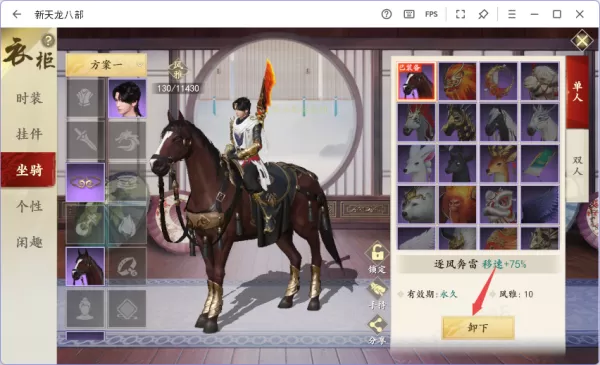Viewport: 600px width, 365px height.
Task: Select the empty dragon ornament slot
Action: coord(127,140)
